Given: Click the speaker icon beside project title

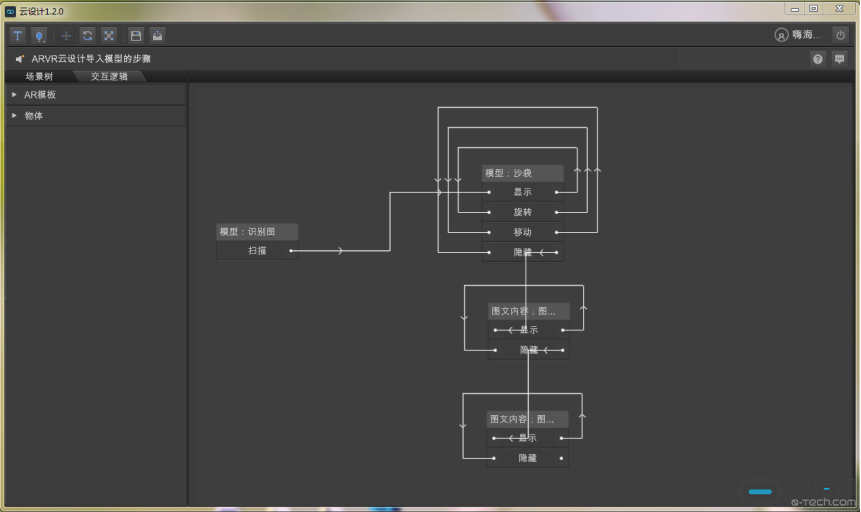Looking at the screenshot, I should coord(19,59).
